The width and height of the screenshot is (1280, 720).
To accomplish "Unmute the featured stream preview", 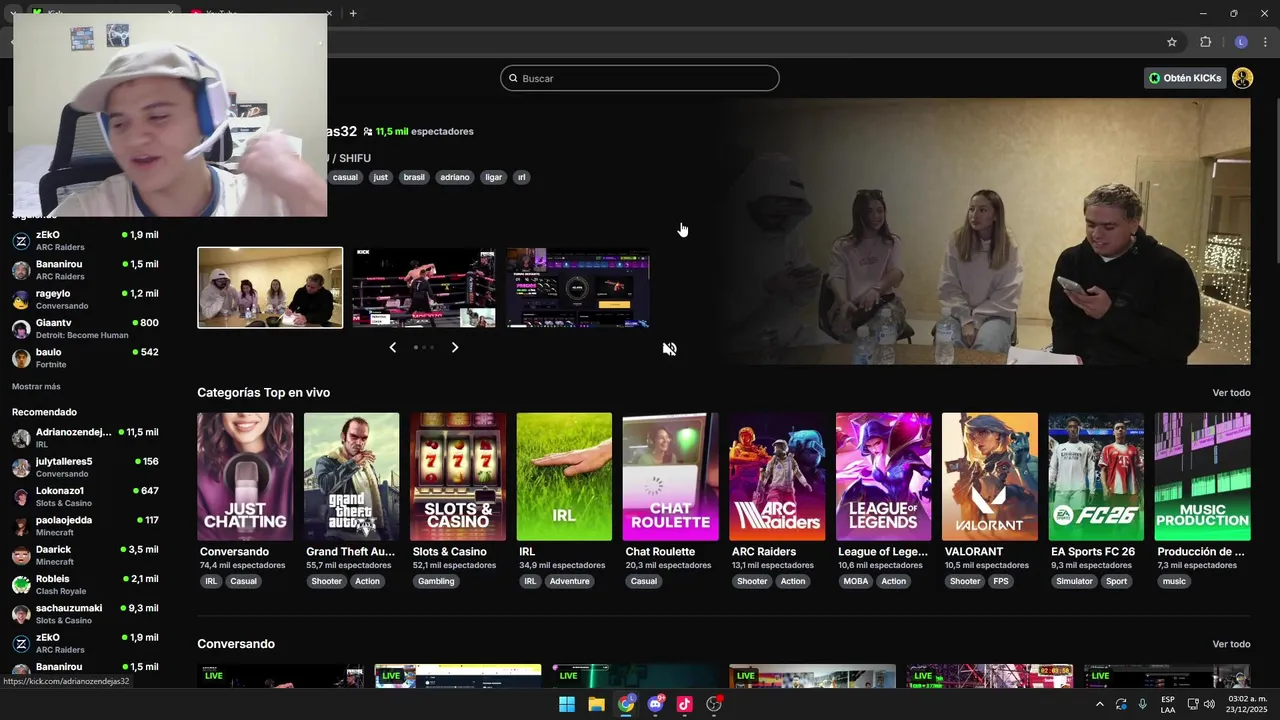I will point(669,349).
